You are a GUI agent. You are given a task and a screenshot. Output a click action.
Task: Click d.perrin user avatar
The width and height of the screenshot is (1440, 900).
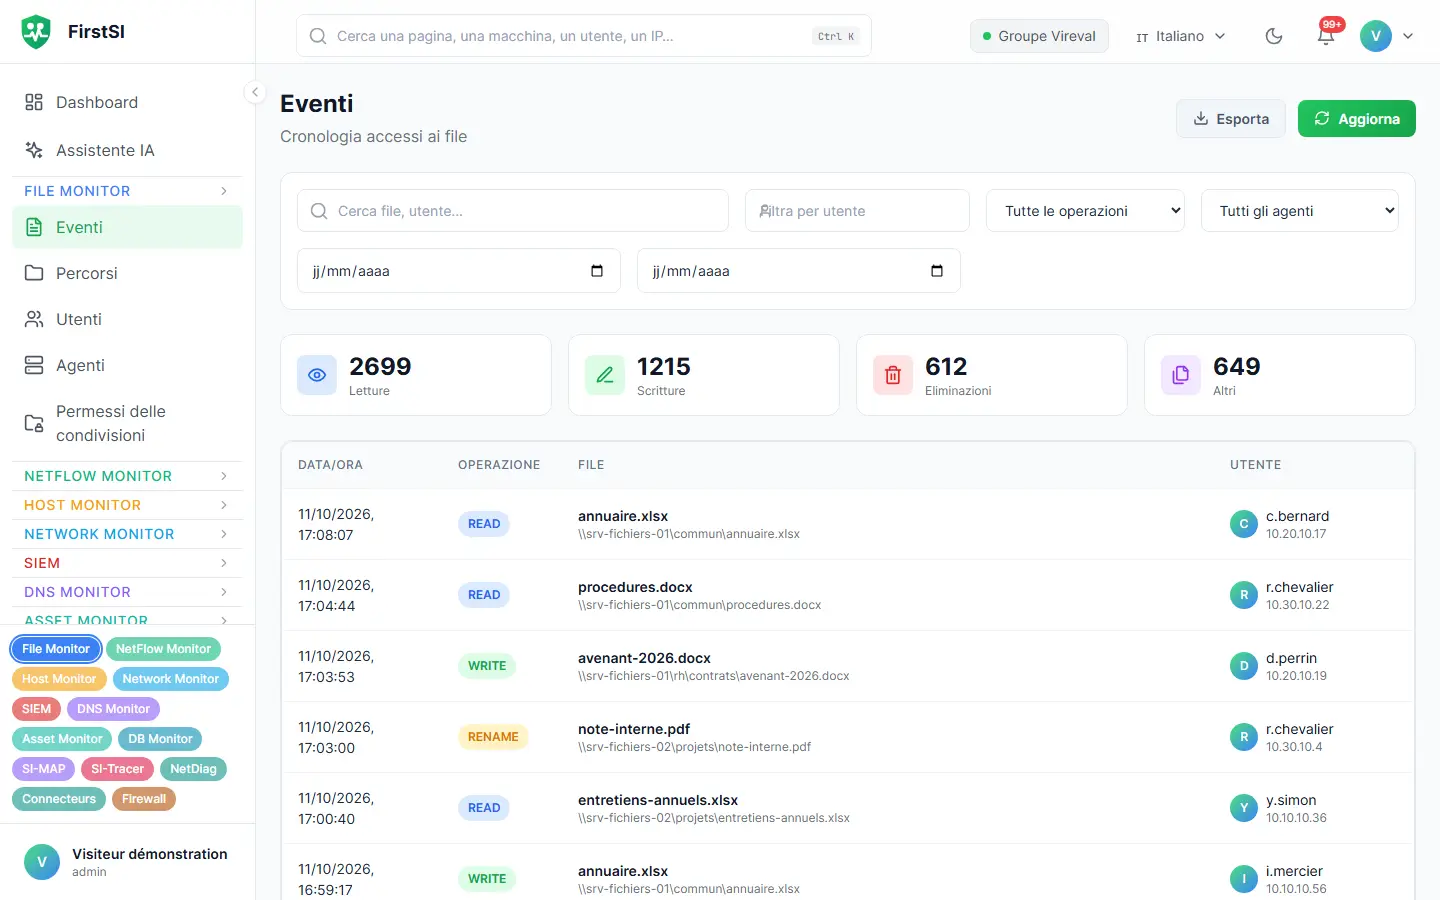coord(1244,666)
